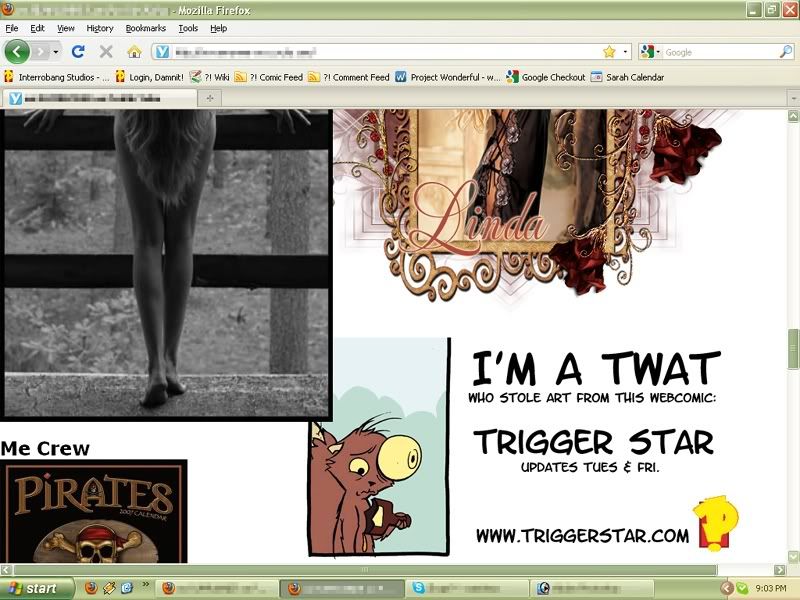Click the Google search input field
The image size is (800, 600).
click(720, 52)
